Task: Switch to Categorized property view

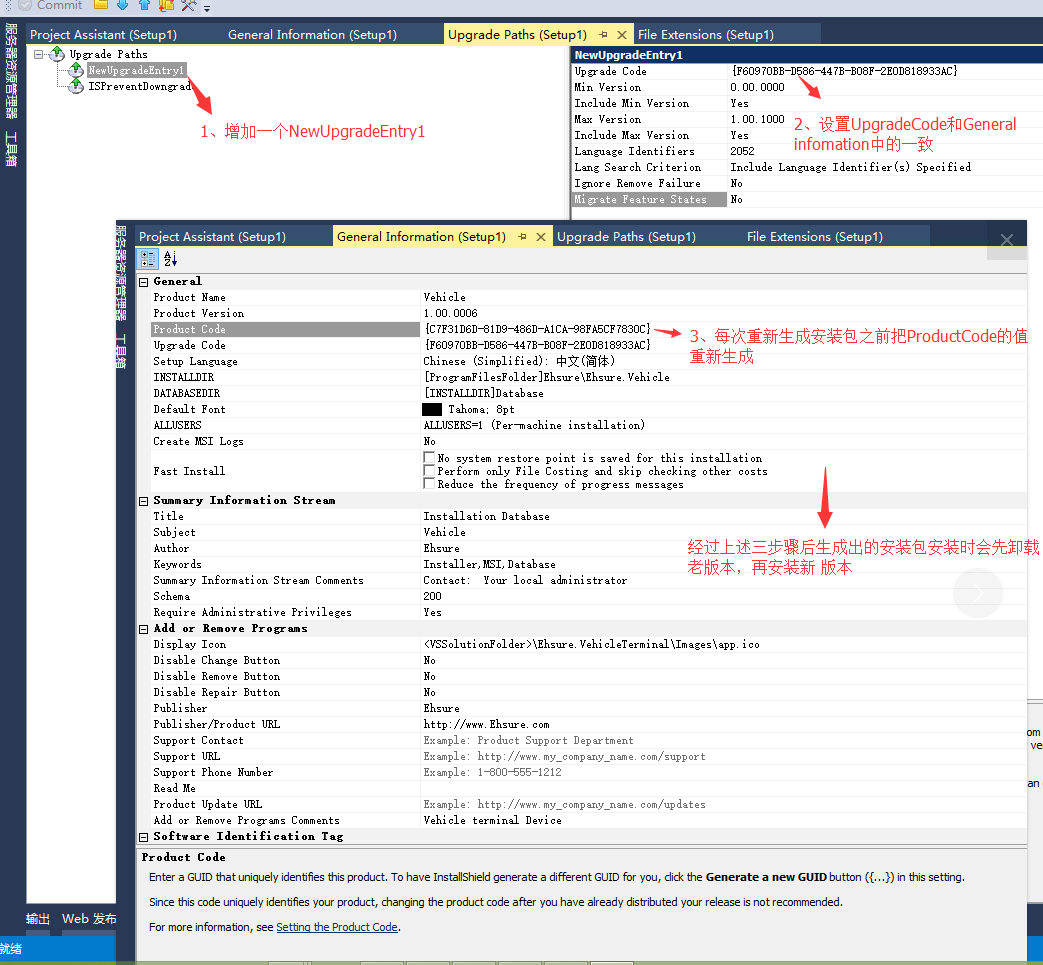Action: pyautogui.click(x=148, y=259)
